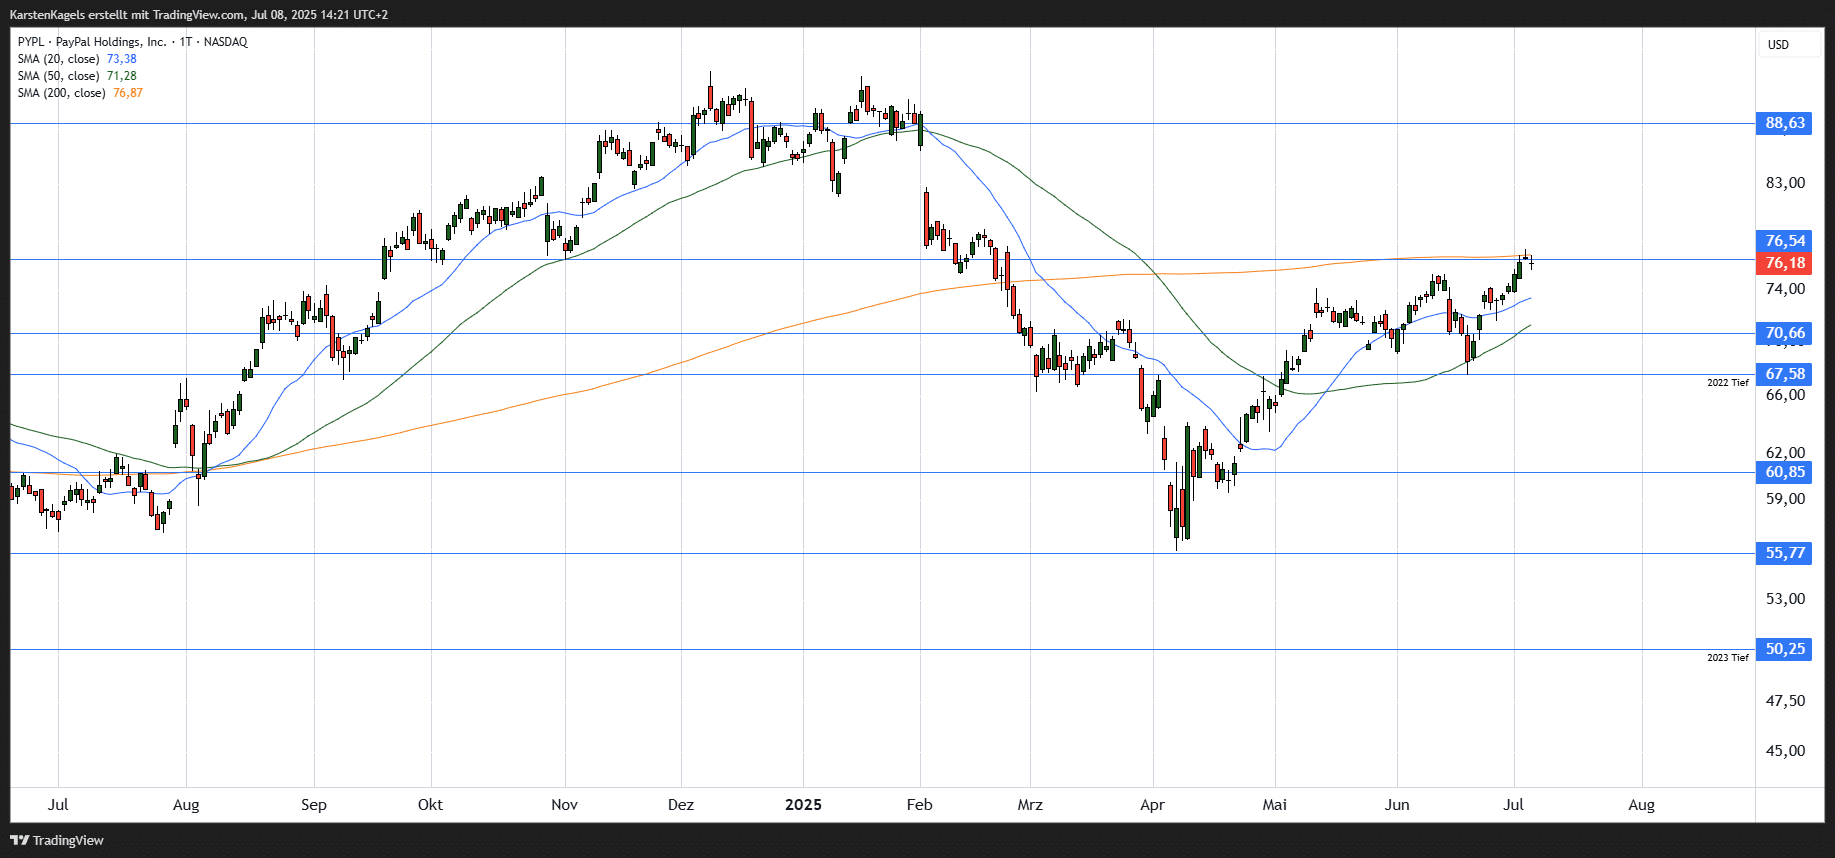Click the TradingView logo icon

(19, 840)
